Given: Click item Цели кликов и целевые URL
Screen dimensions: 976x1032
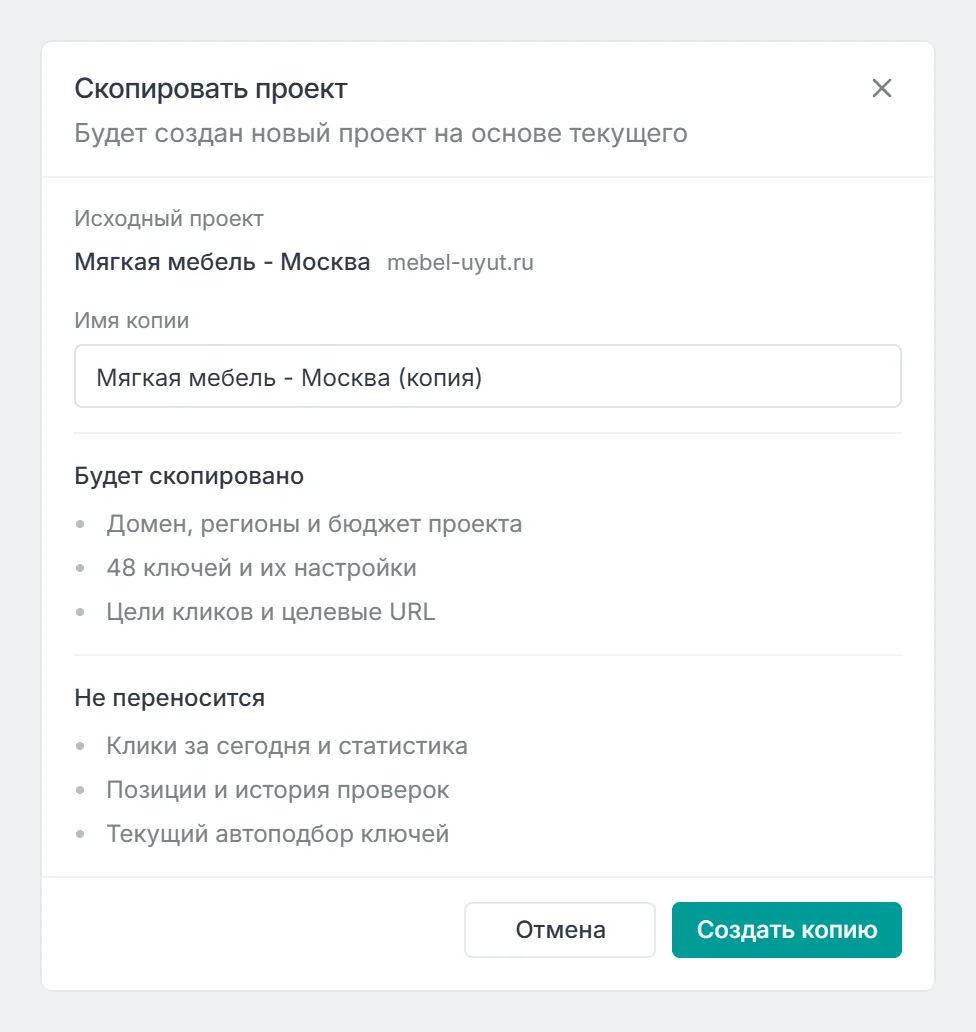Looking at the screenshot, I should click(270, 612).
